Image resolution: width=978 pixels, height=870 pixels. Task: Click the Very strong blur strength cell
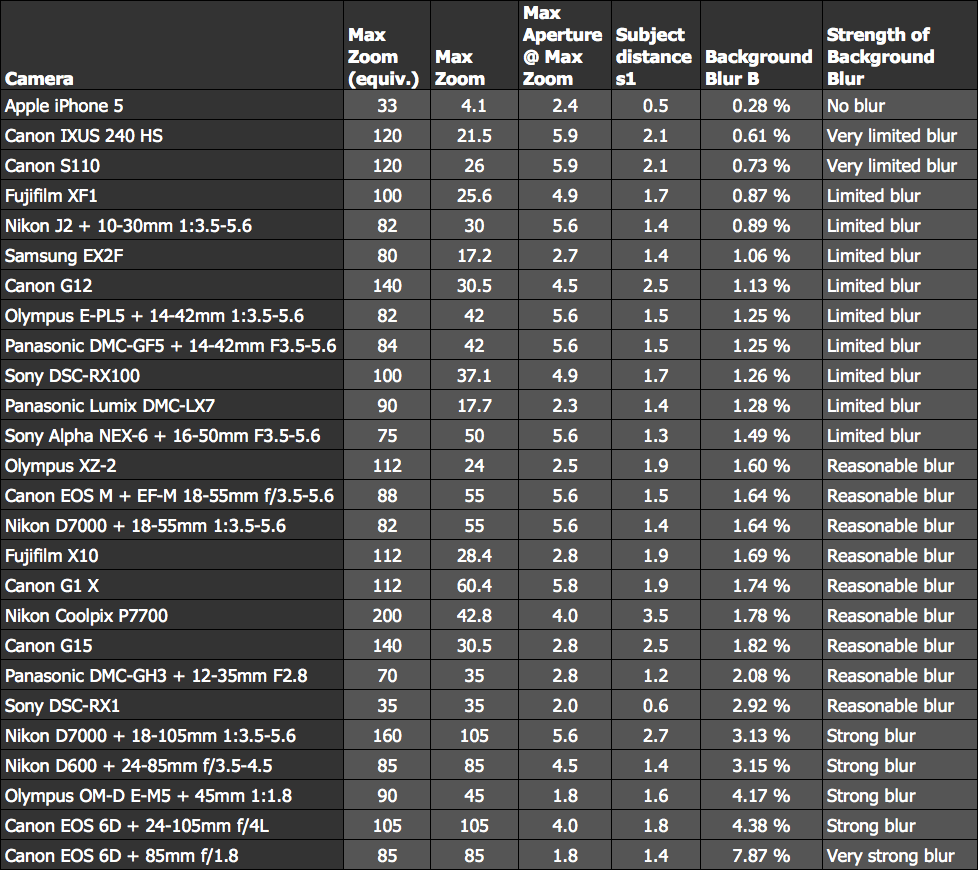(x=899, y=855)
